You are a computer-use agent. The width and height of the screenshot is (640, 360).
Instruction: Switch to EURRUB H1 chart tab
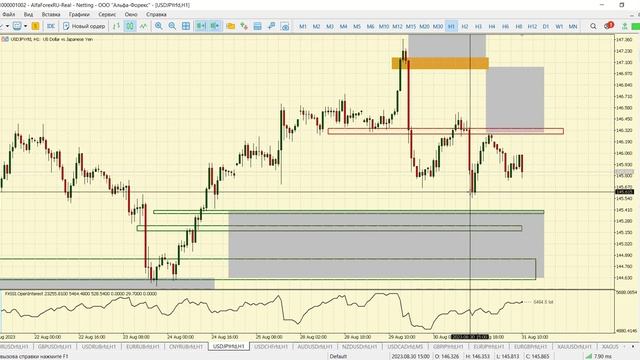point(142,347)
